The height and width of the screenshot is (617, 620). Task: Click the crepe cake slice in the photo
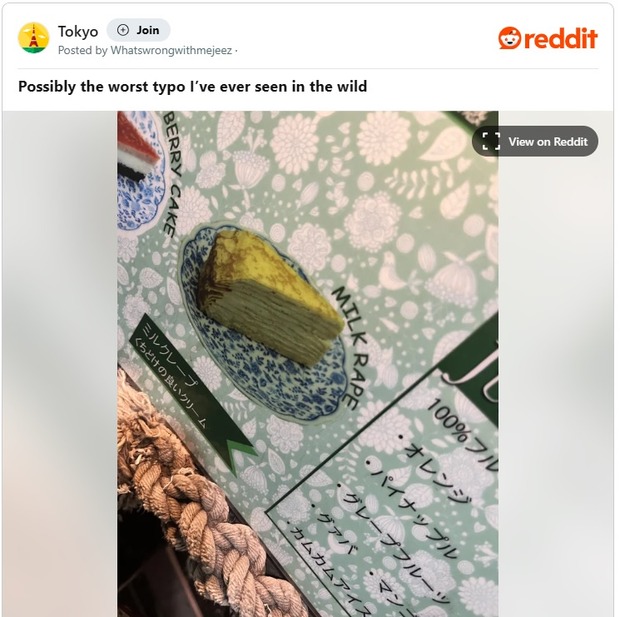tap(270, 296)
